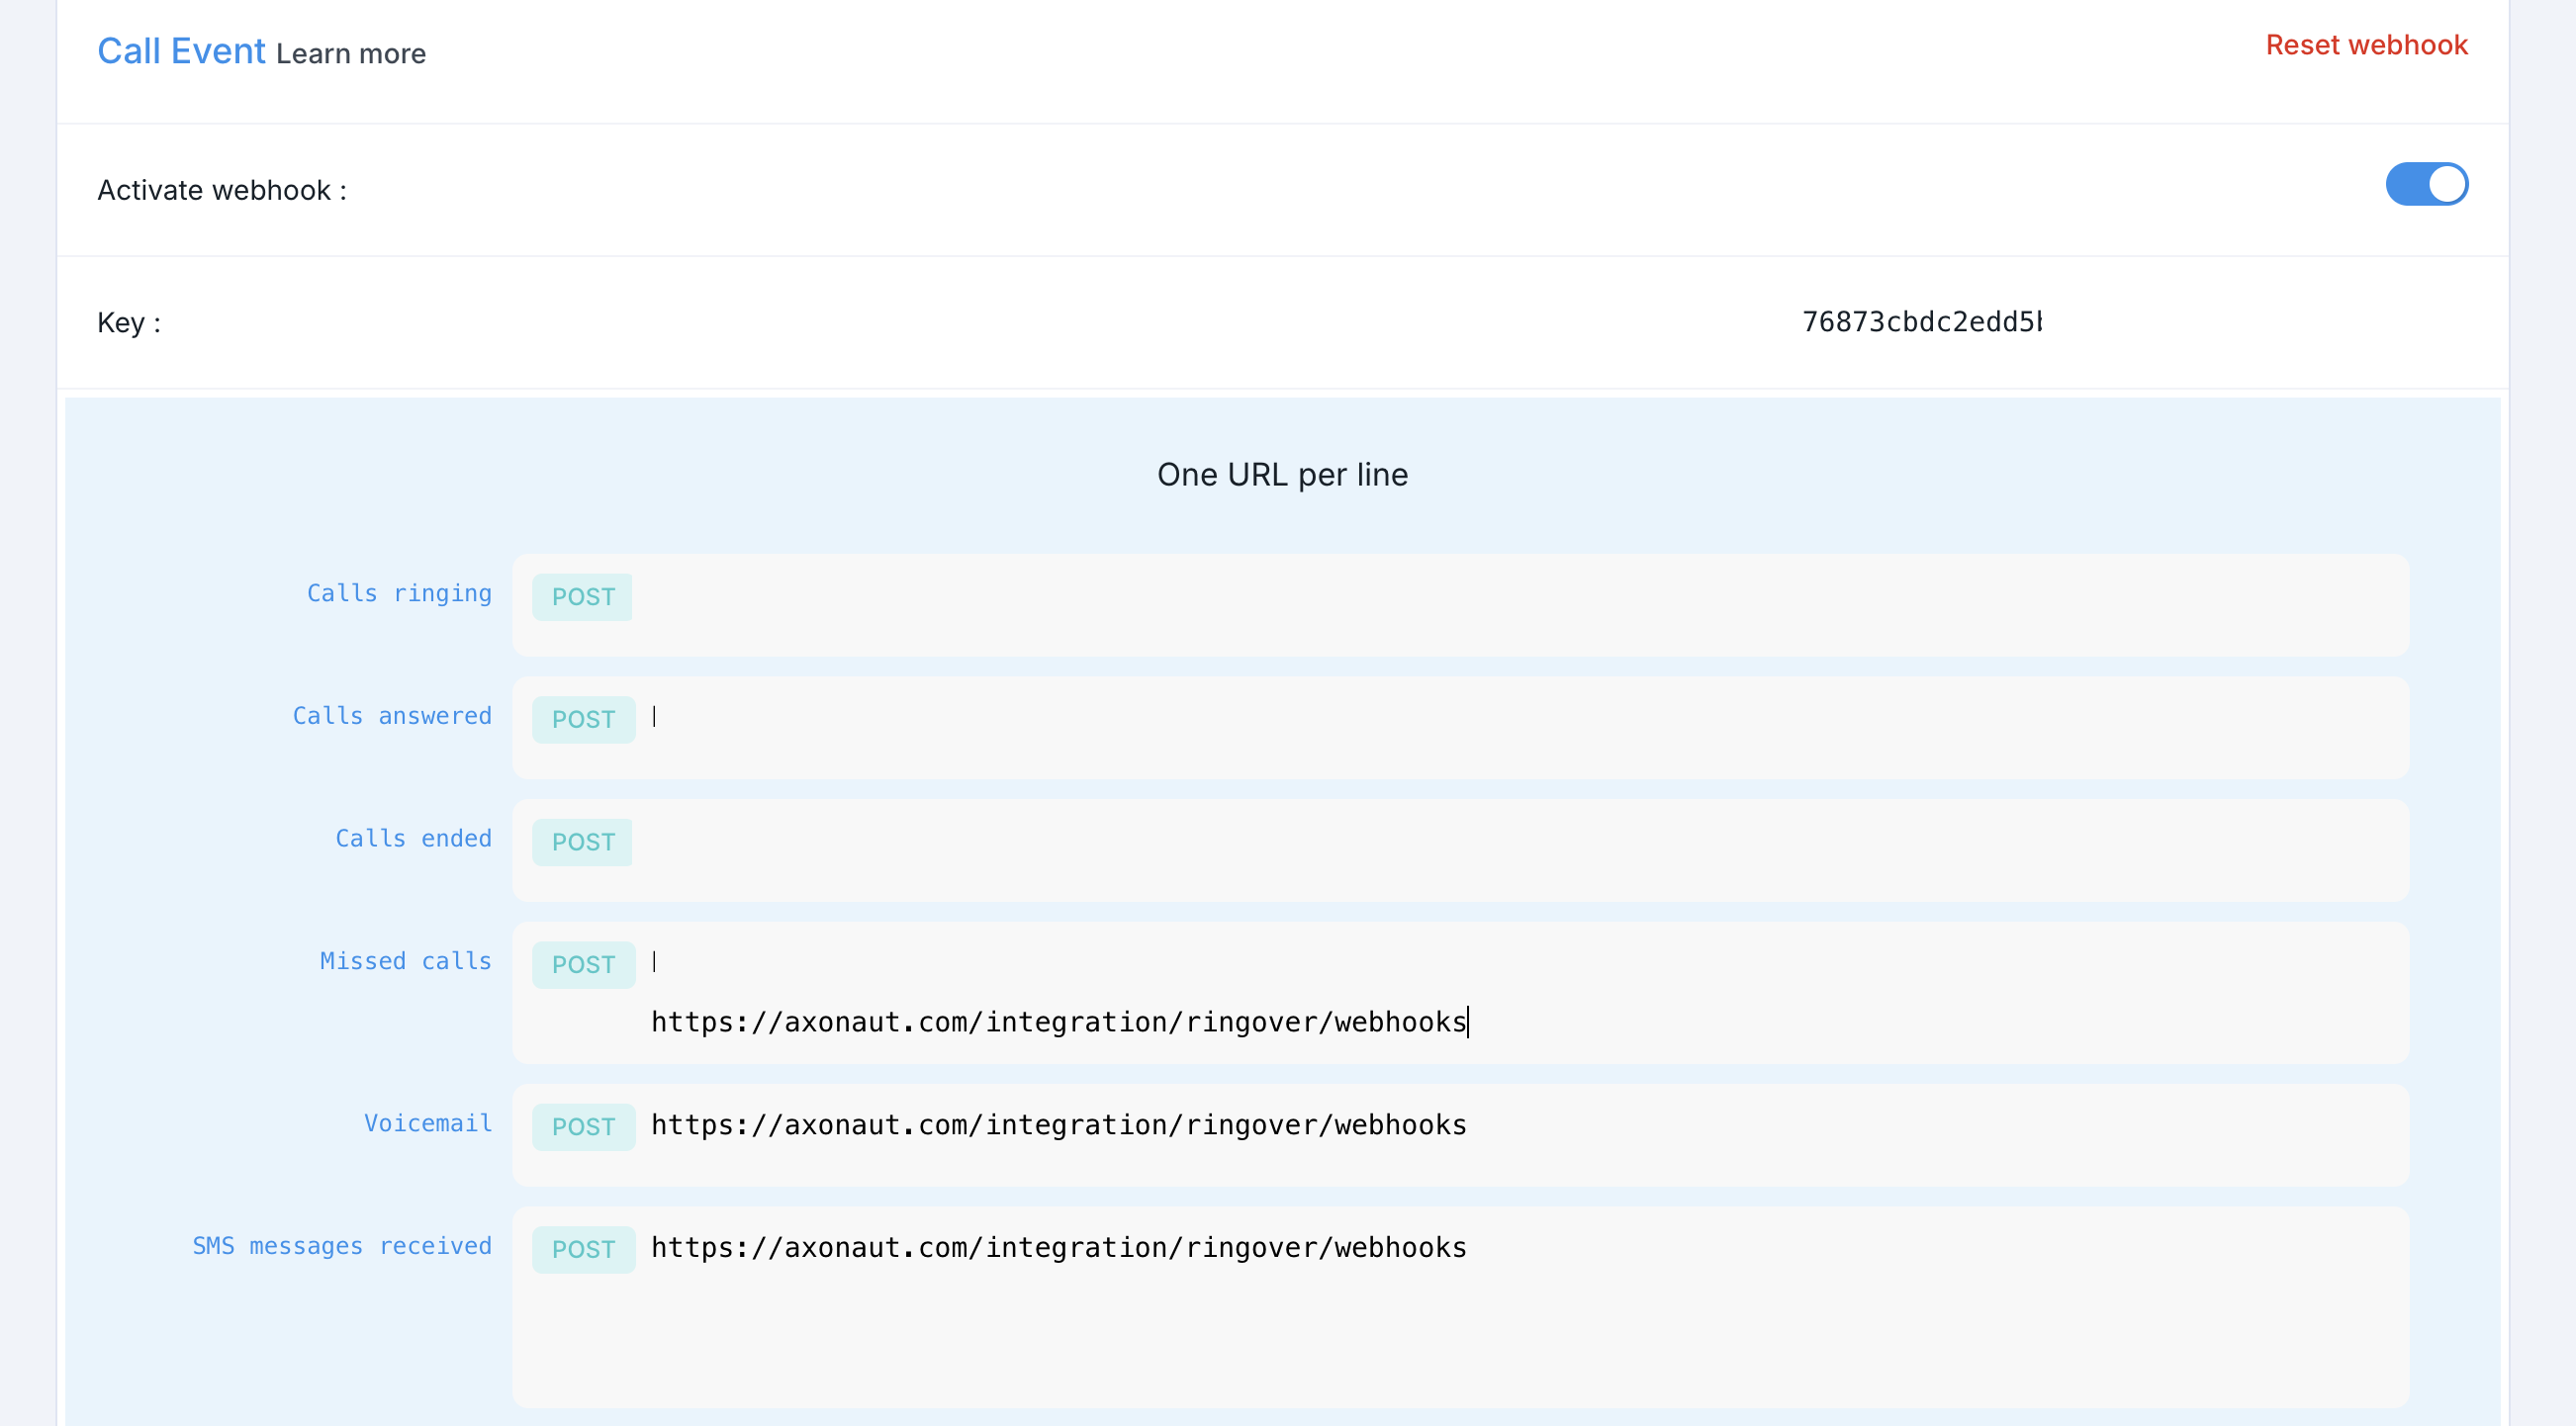Click the POST badge for Calls ringing
This screenshot has height=1426, width=2576.
583,597
